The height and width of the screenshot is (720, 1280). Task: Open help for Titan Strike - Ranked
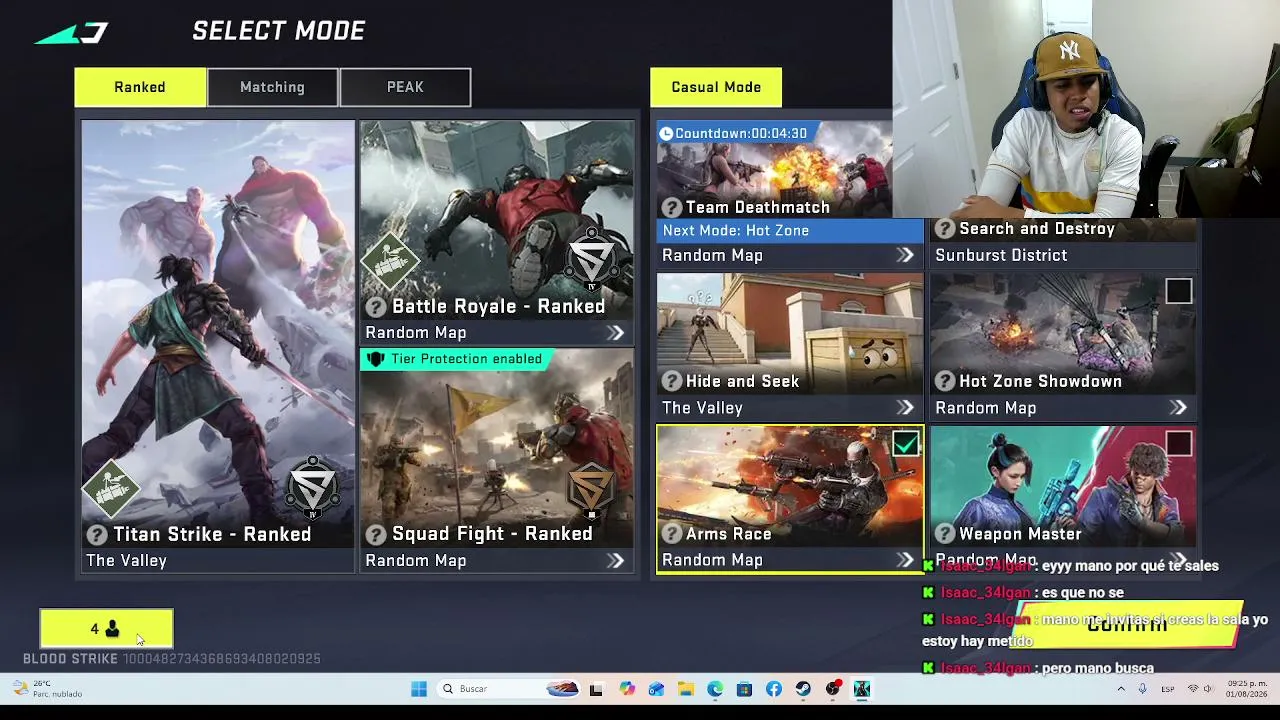pos(97,535)
